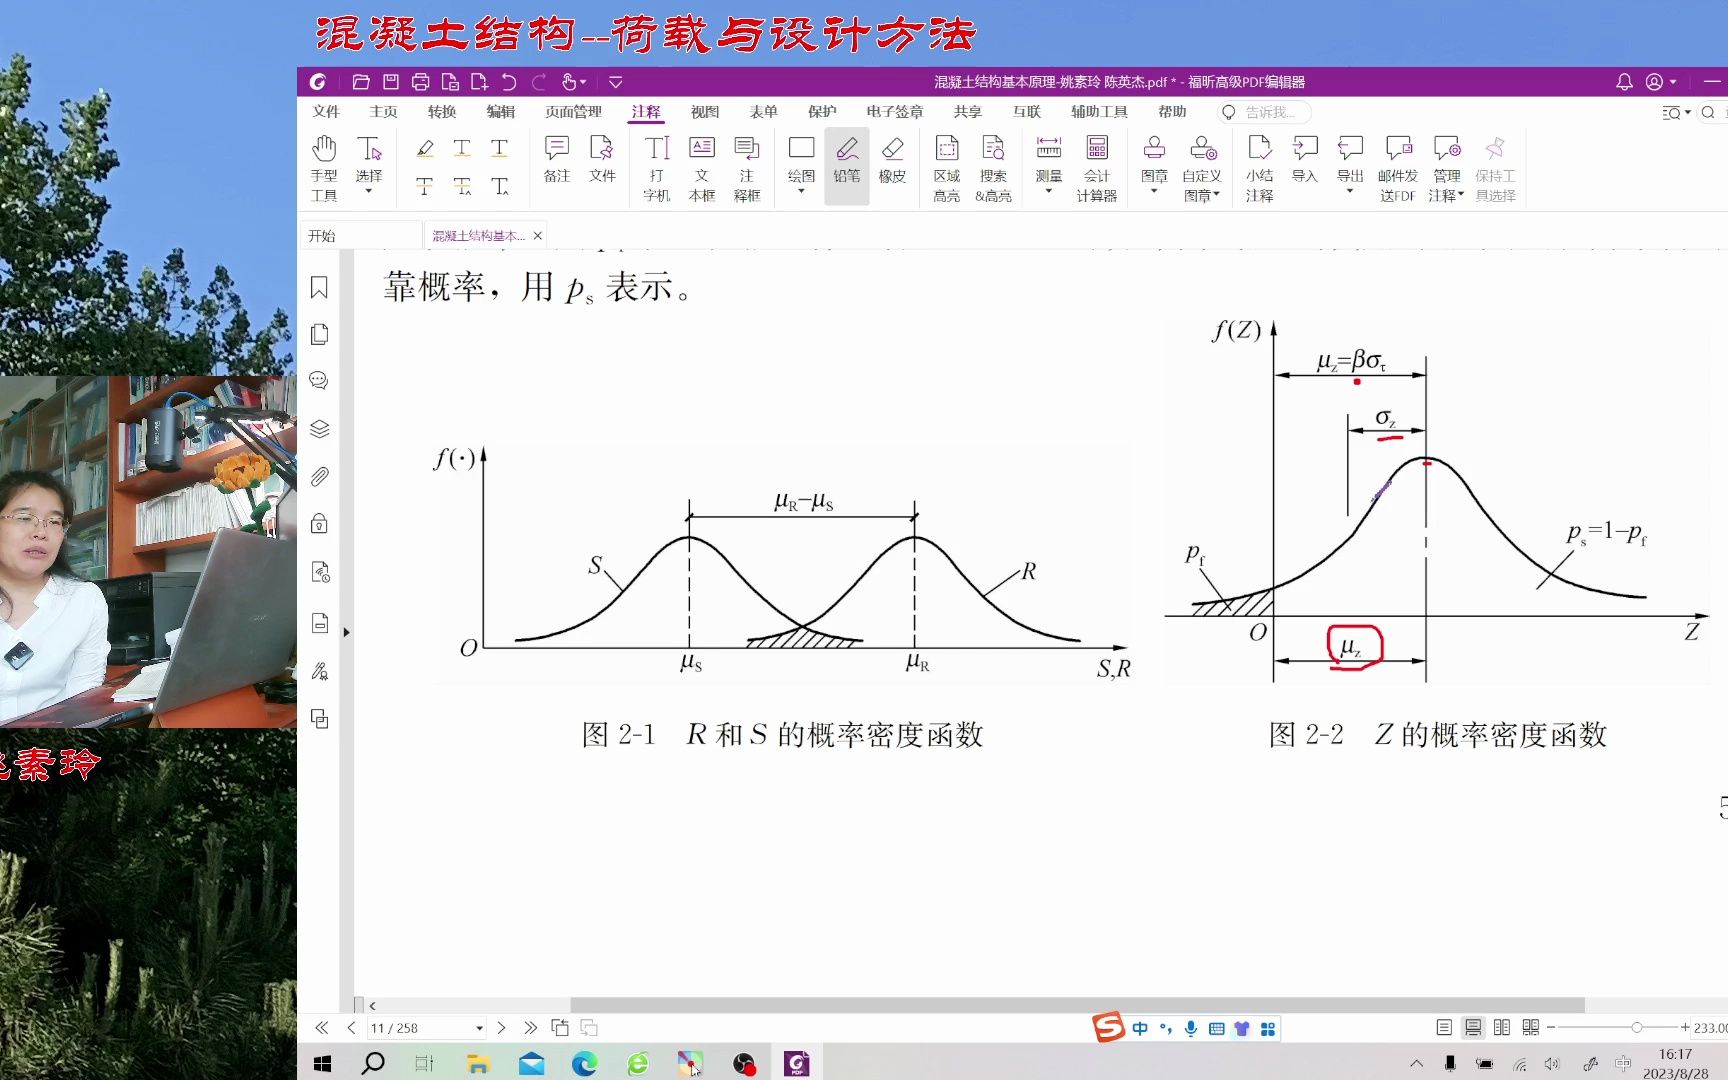Viewport: 1728px width, 1080px height.
Task: Switch to the 视图 (View) ribbon tab
Action: point(705,112)
